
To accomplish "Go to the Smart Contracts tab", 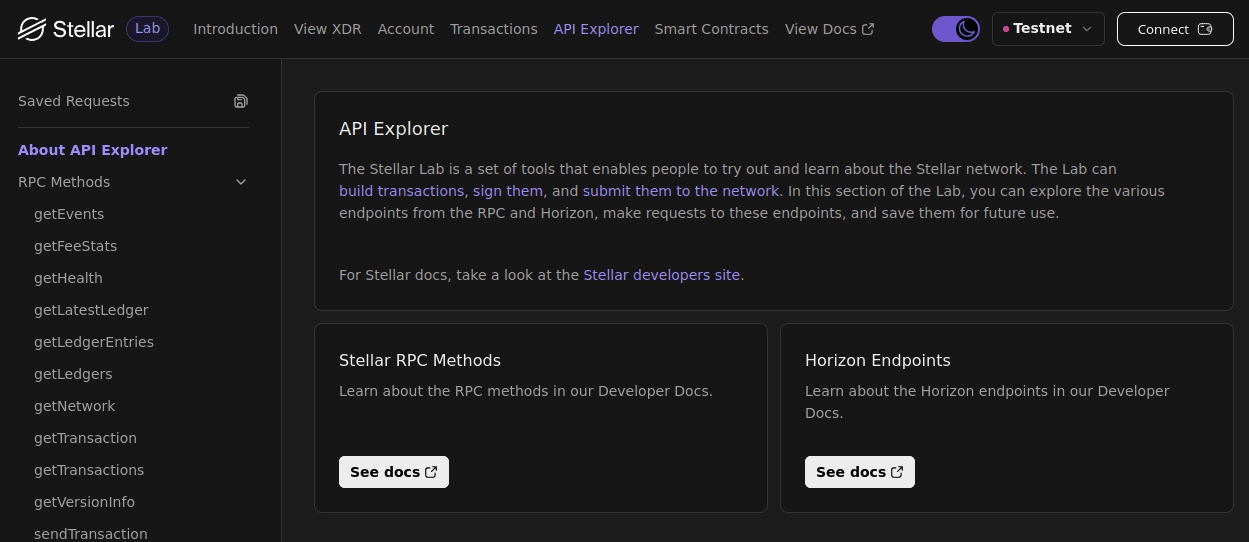I will 711,29.
